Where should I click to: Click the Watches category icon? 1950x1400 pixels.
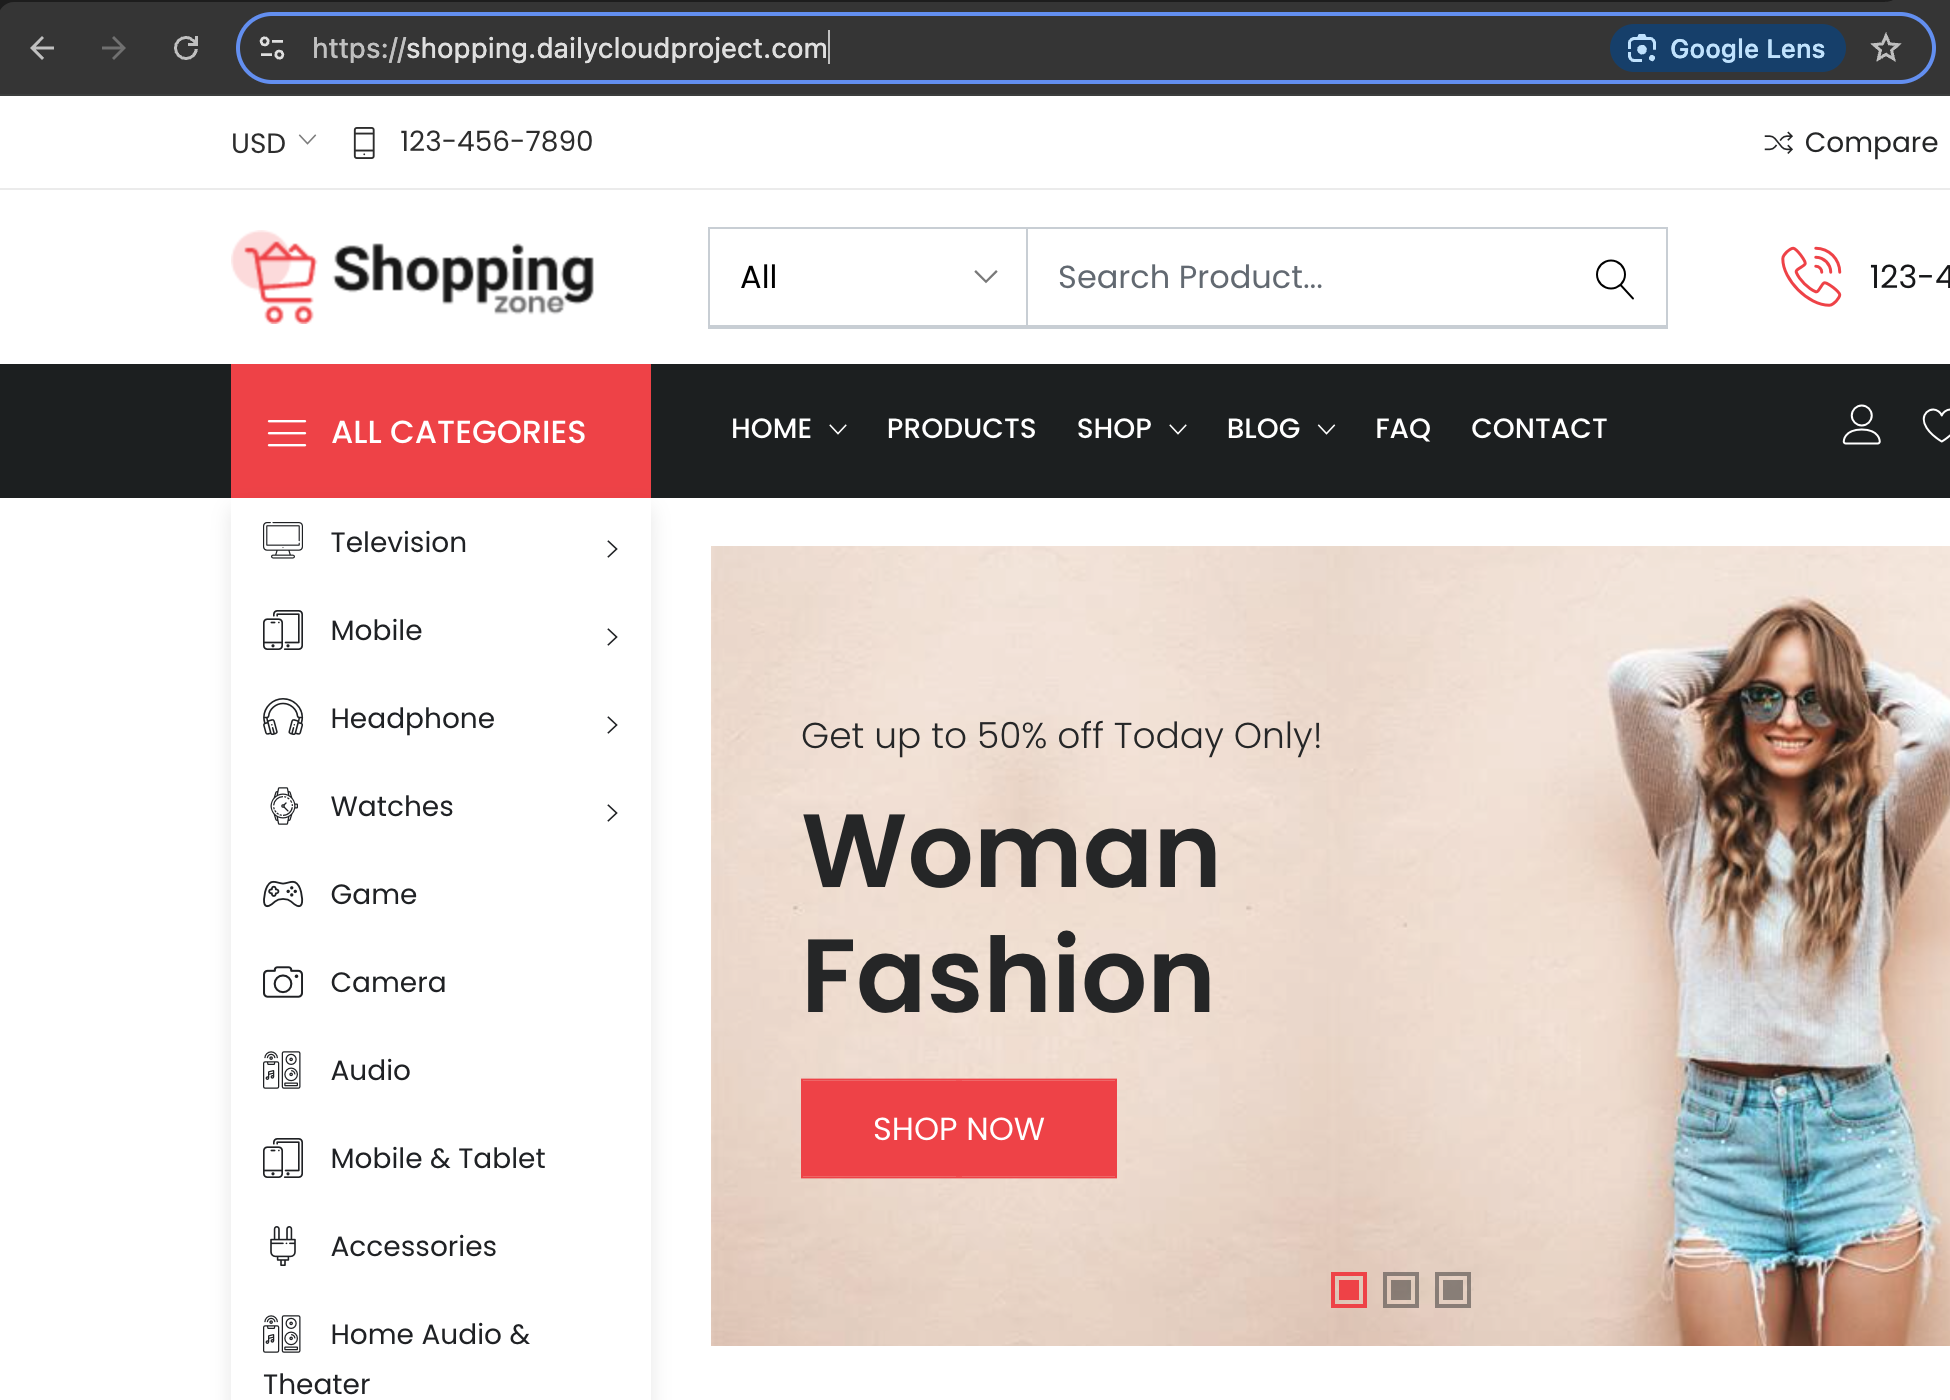[283, 806]
